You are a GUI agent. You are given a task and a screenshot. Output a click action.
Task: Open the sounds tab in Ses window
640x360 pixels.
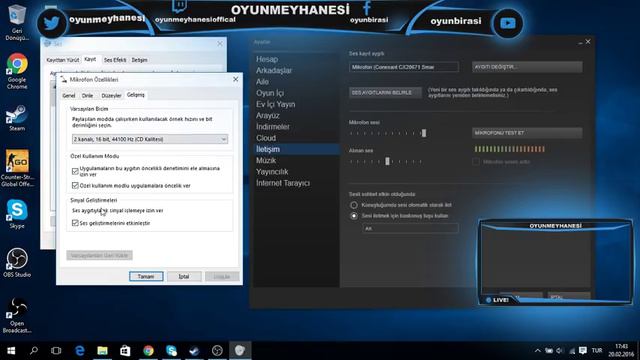pyautogui.click(x=115, y=60)
